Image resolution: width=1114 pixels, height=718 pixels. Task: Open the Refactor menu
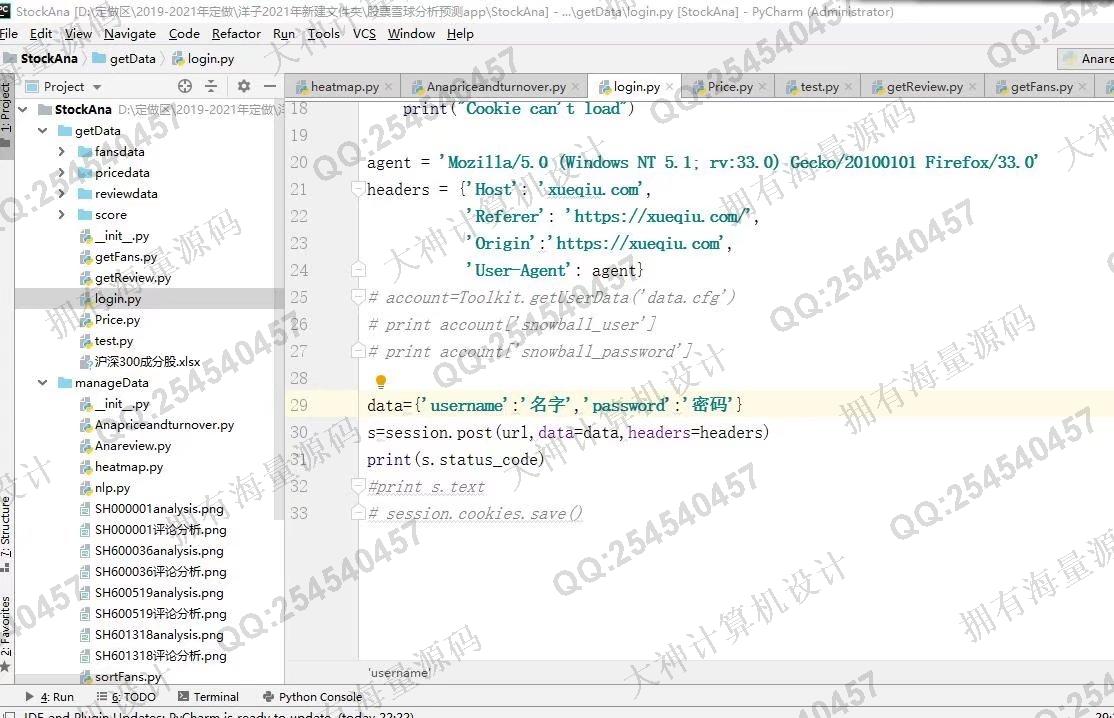(x=236, y=33)
